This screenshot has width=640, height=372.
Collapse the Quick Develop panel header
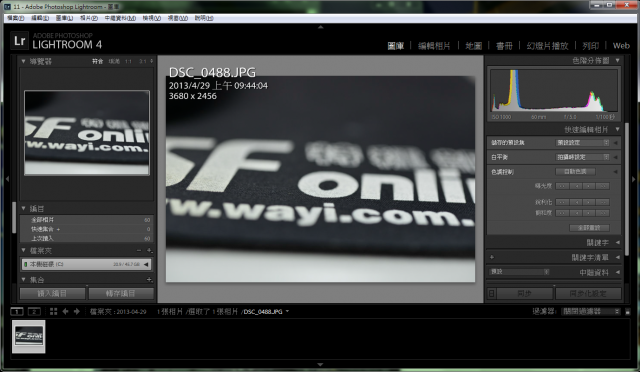[618, 129]
